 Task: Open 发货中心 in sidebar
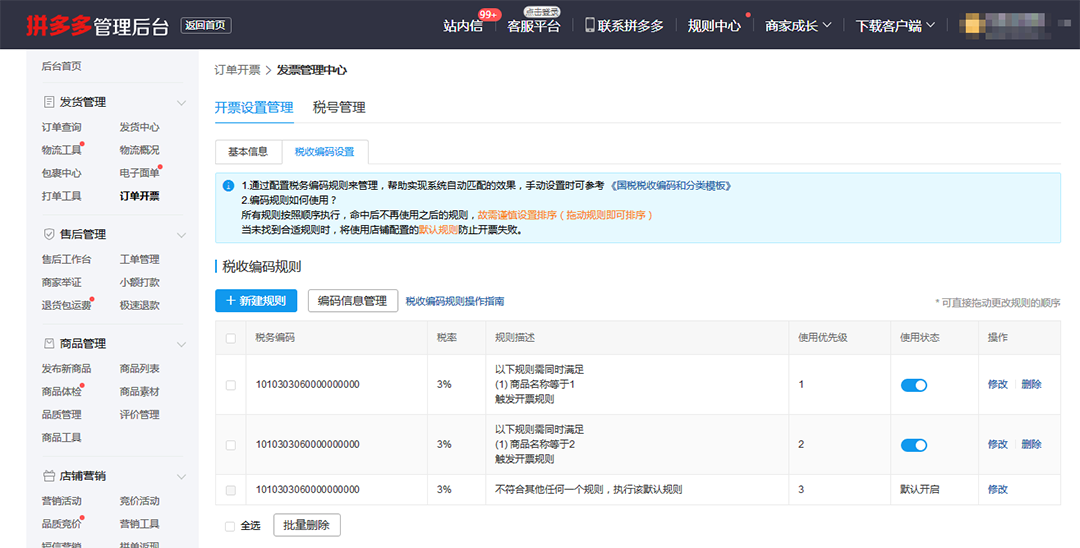tap(139, 127)
